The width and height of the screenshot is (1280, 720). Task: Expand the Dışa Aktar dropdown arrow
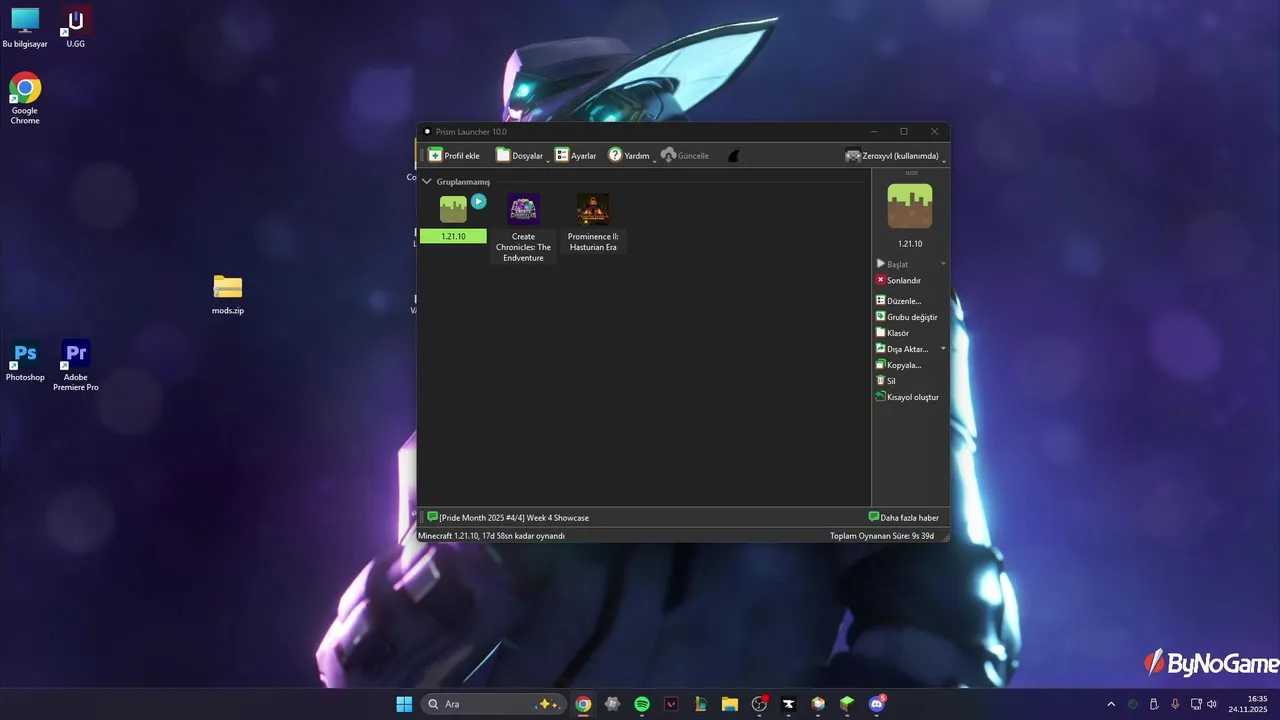point(943,349)
